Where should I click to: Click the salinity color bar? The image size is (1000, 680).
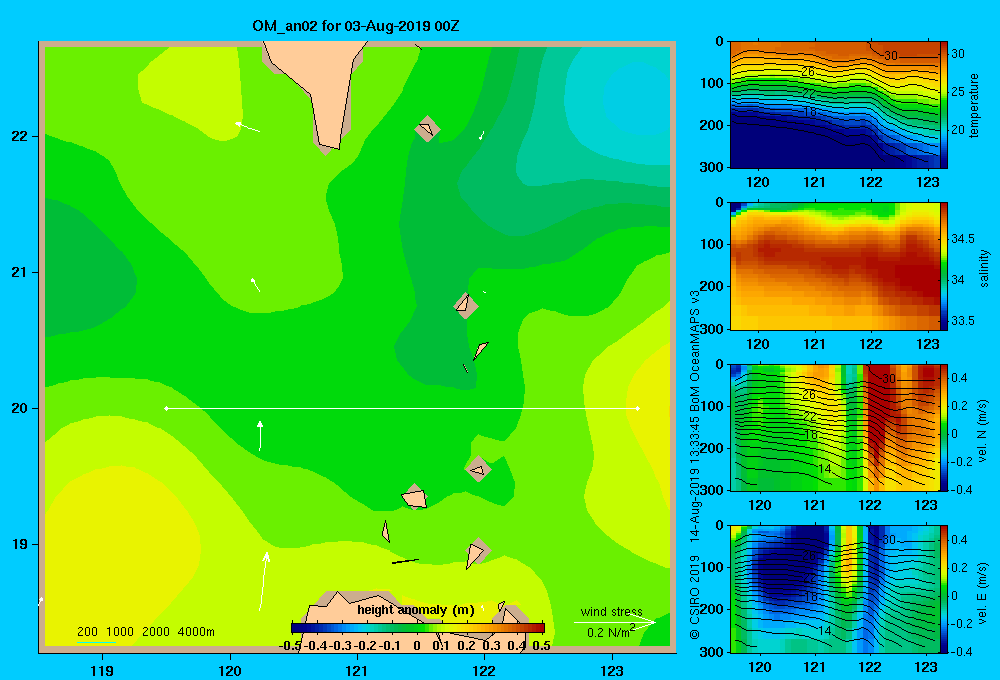click(x=944, y=266)
